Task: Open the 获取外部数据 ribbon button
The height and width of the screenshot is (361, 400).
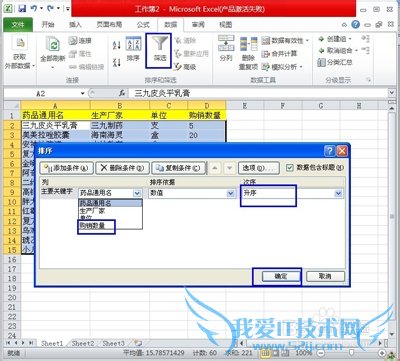Action: pyautogui.click(x=20, y=53)
